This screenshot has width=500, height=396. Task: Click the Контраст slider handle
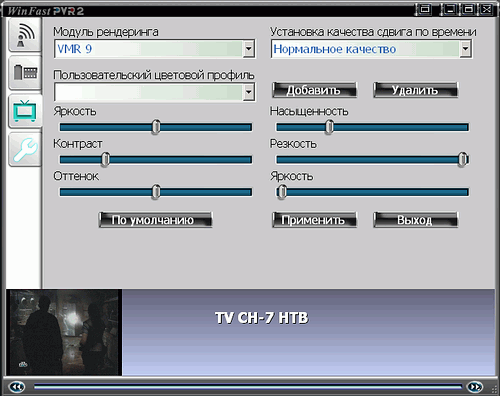tap(105, 159)
